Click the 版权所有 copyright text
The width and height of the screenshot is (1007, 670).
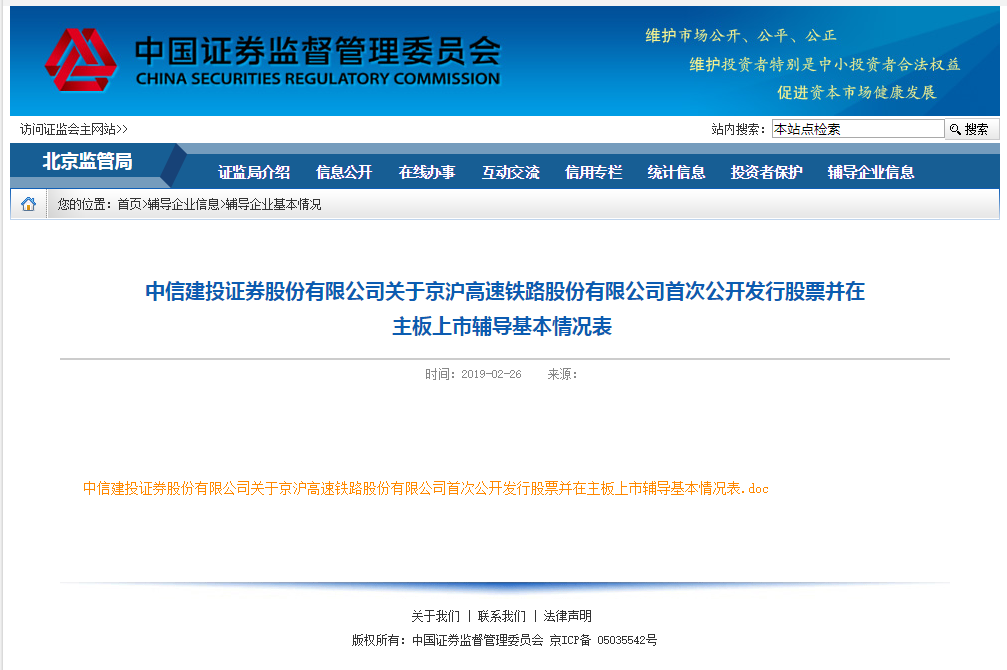(x=379, y=640)
